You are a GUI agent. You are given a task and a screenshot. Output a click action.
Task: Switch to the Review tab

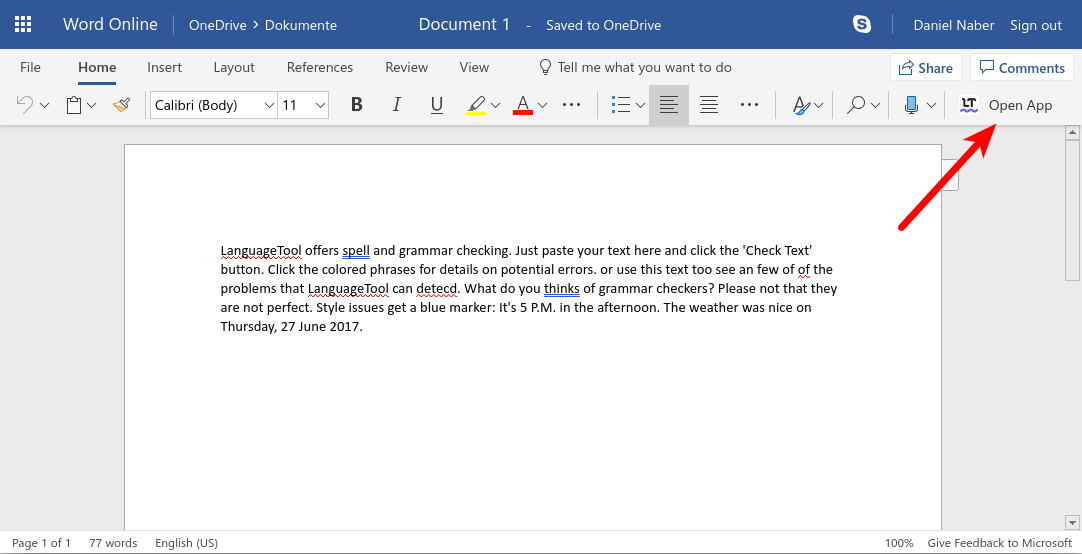pyautogui.click(x=406, y=68)
